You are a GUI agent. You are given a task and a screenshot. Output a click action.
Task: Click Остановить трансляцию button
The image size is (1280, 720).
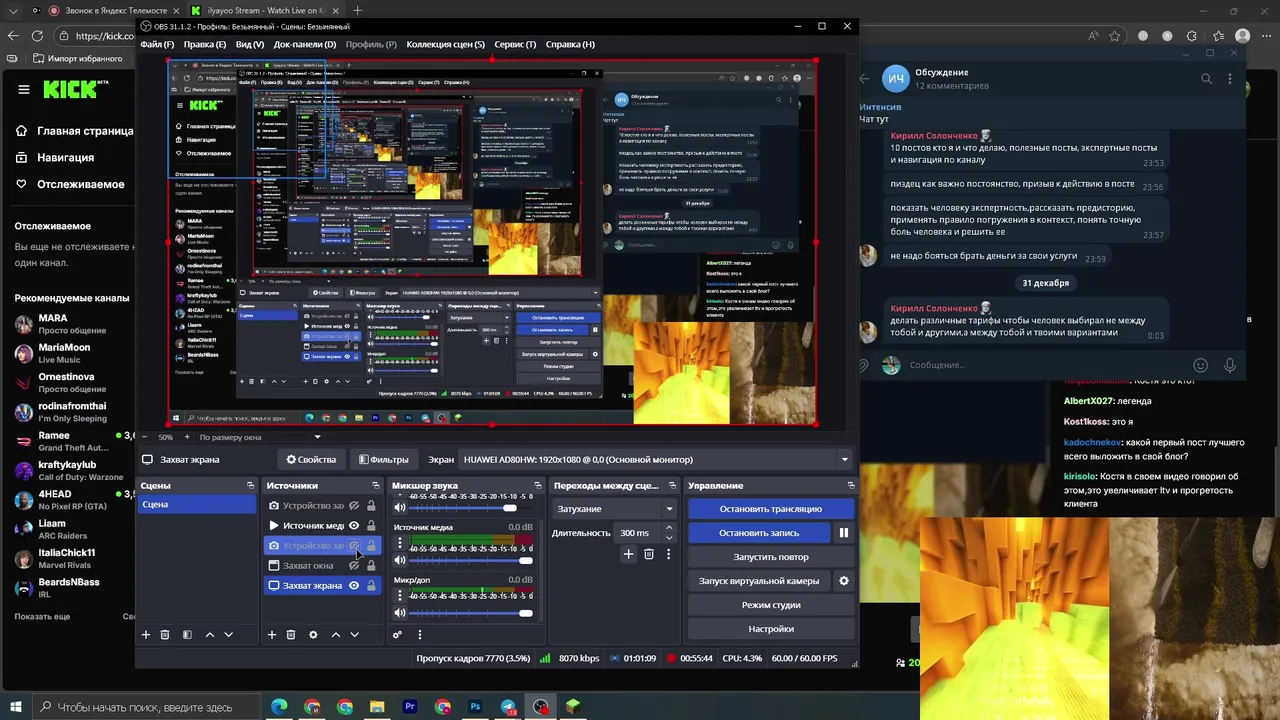pos(770,509)
